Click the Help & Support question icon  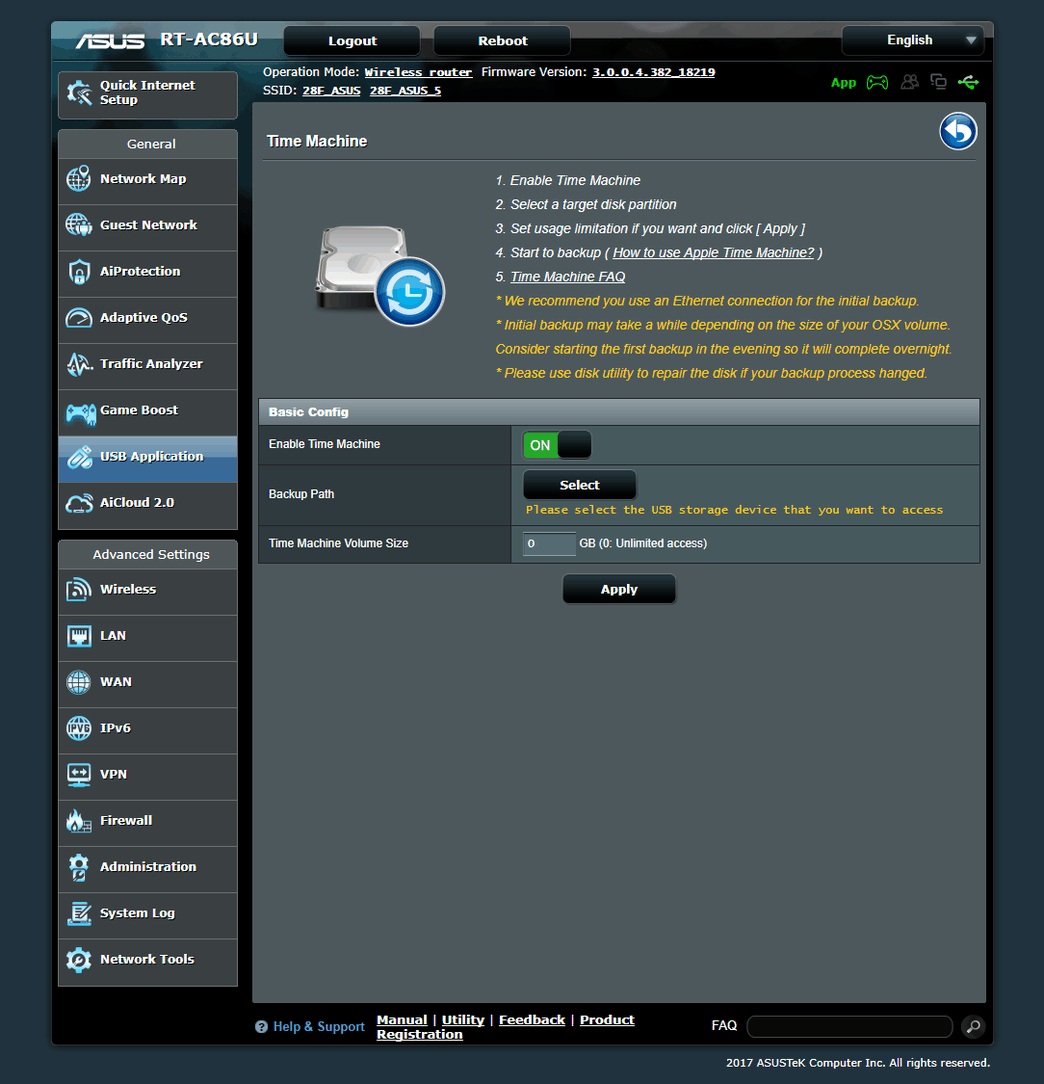pyautogui.click(x=261, y=1027)
